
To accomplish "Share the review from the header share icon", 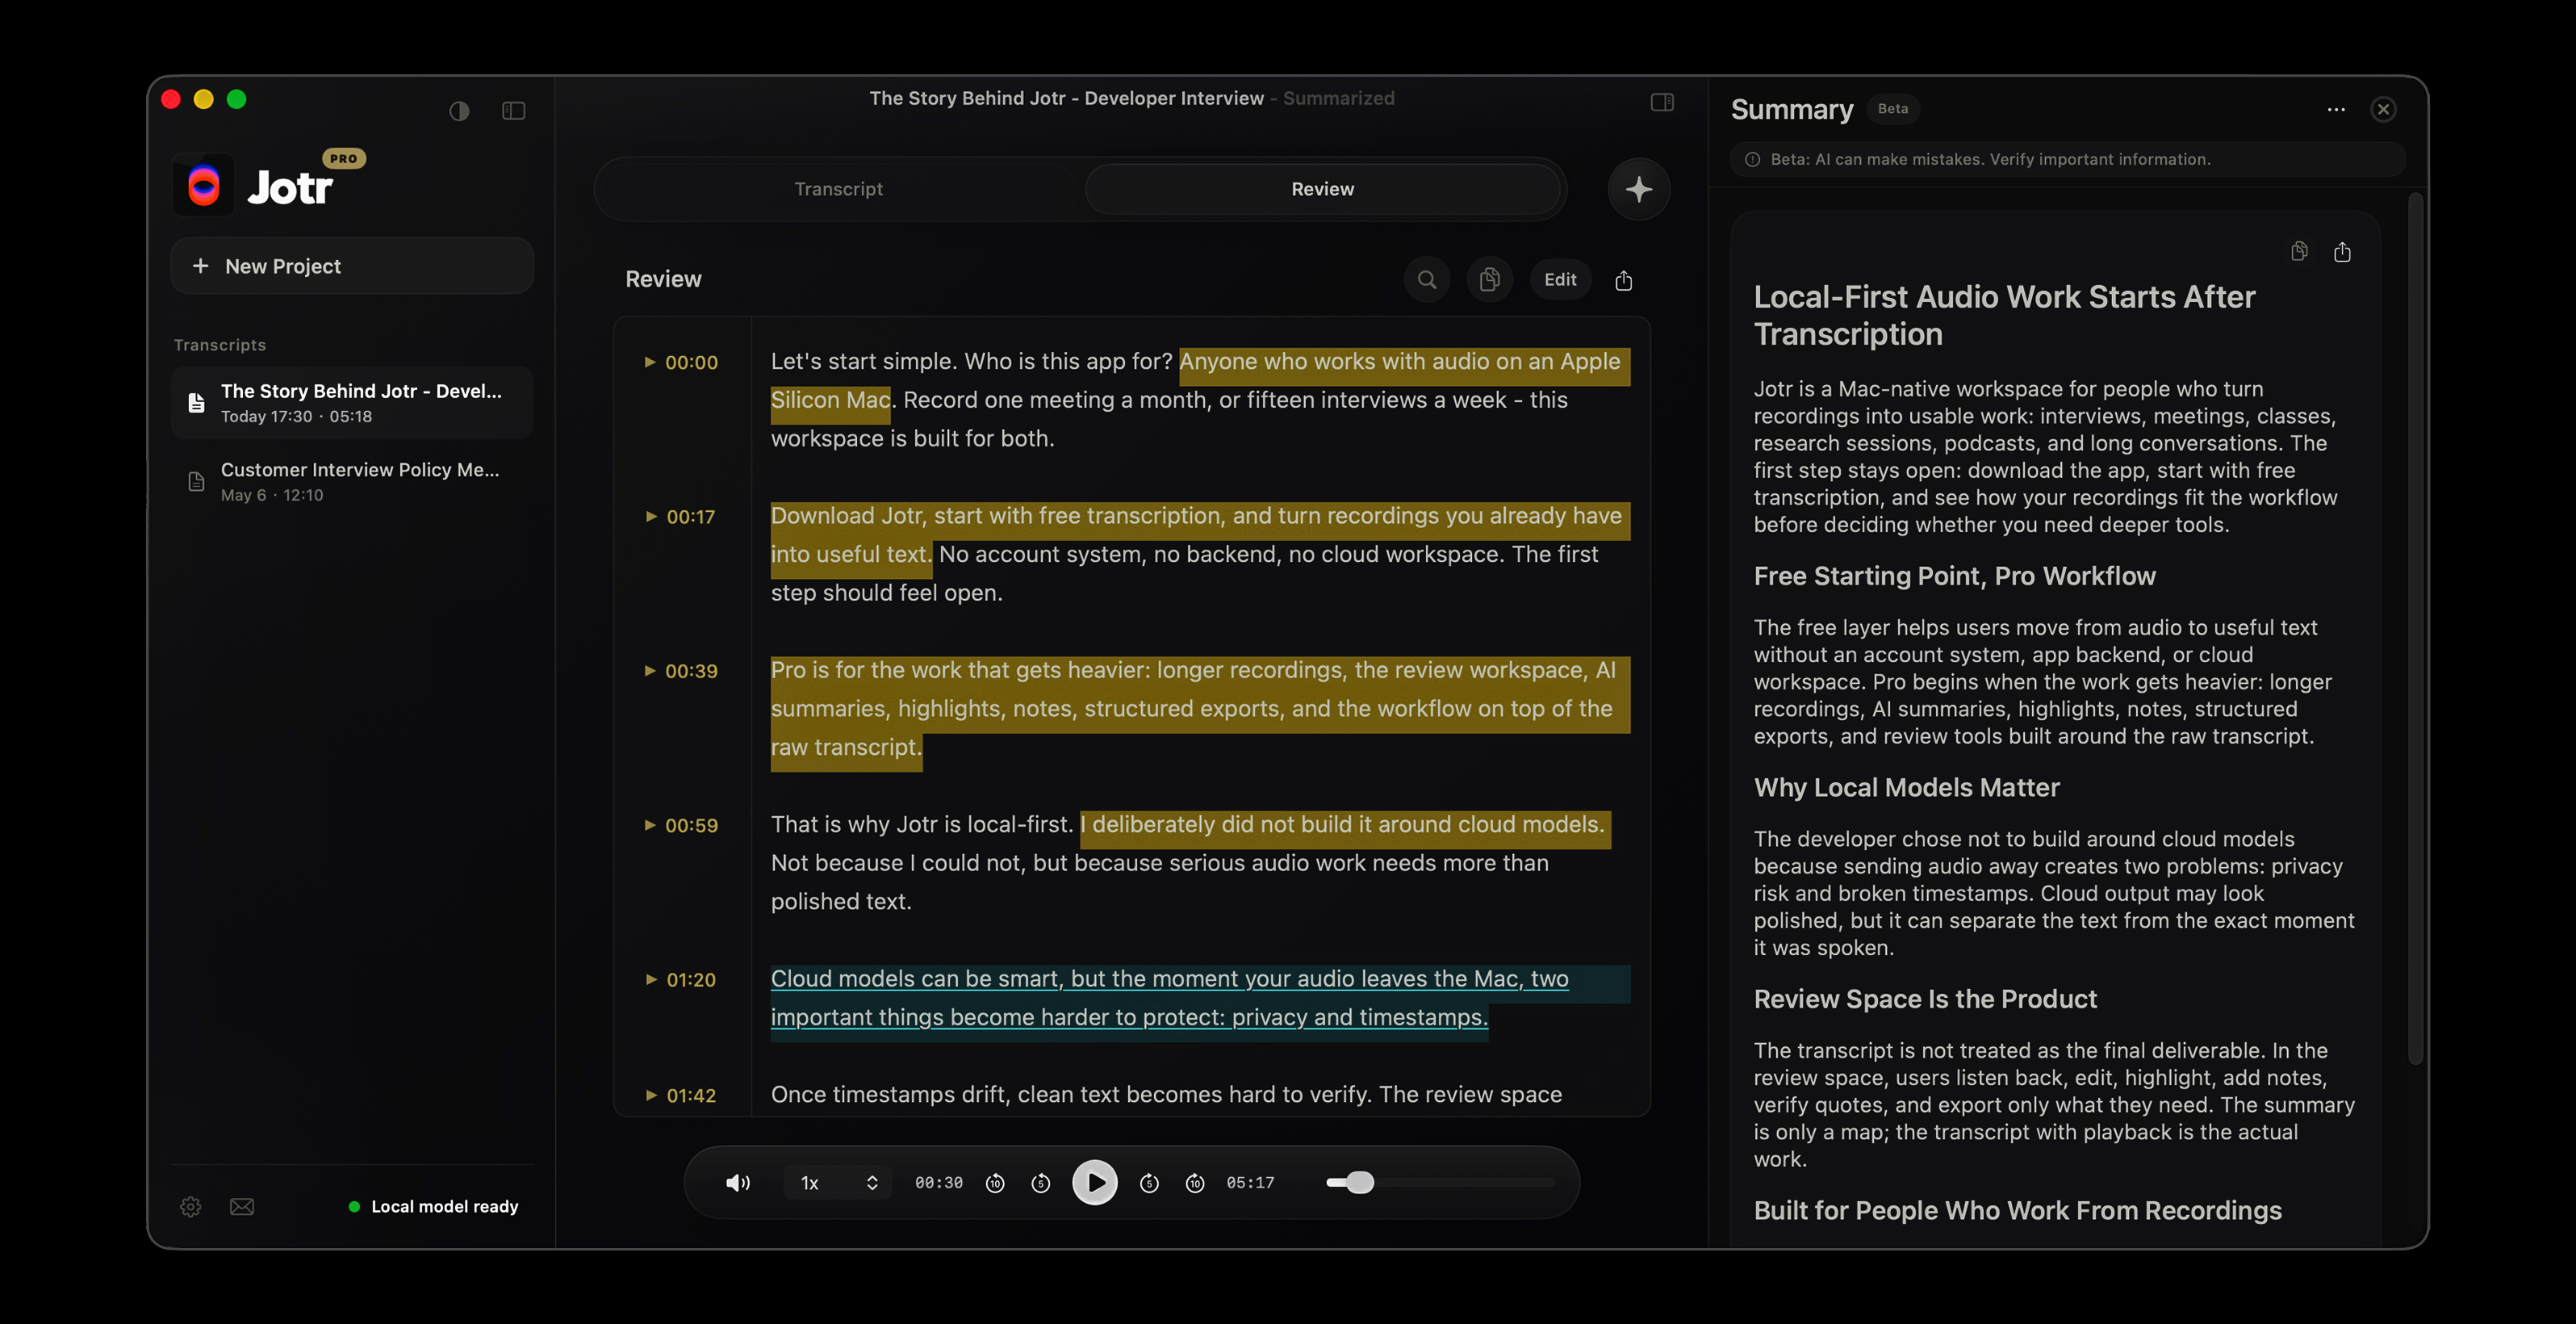I will (1624, 281).
